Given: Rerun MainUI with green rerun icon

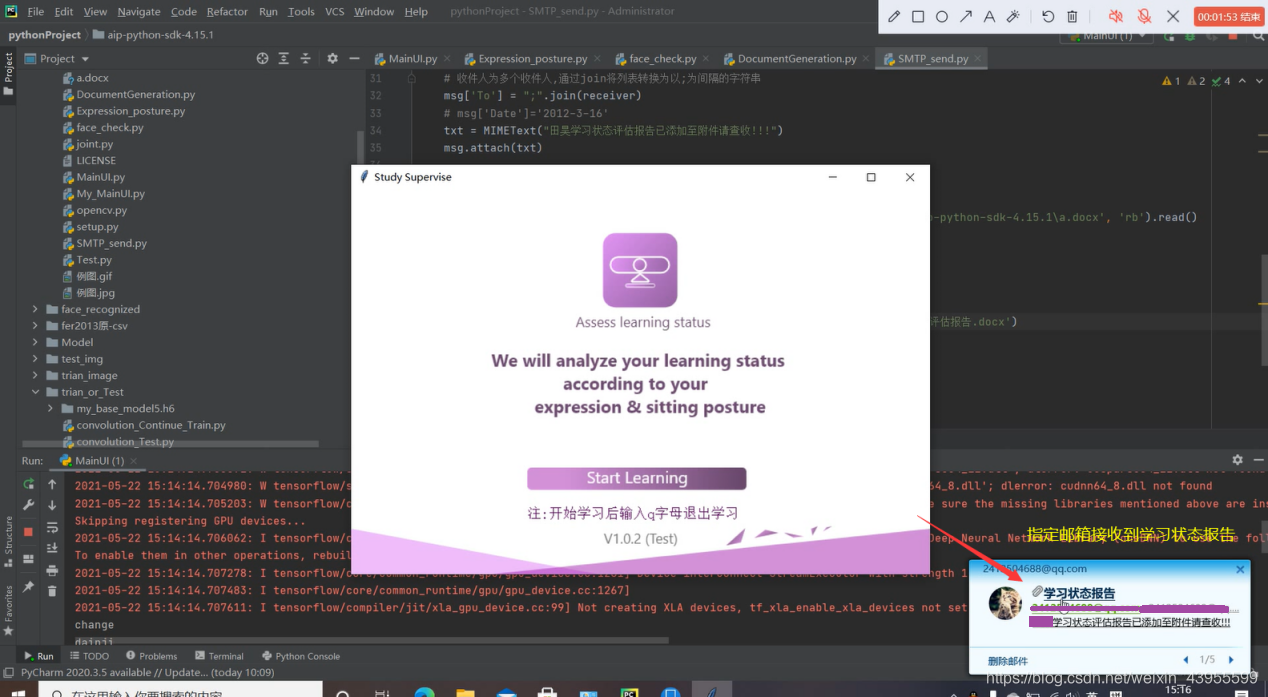Looking at the screenshot, I should (29, 484).
